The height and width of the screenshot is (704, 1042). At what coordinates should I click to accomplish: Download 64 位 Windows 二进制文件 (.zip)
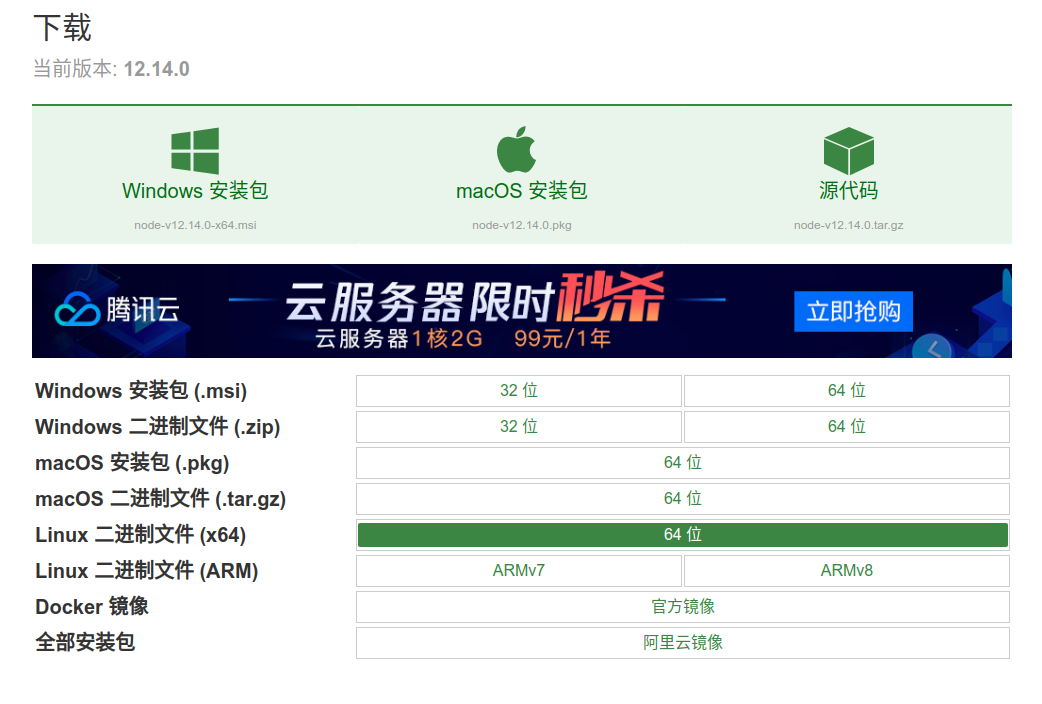pos(847,427)
